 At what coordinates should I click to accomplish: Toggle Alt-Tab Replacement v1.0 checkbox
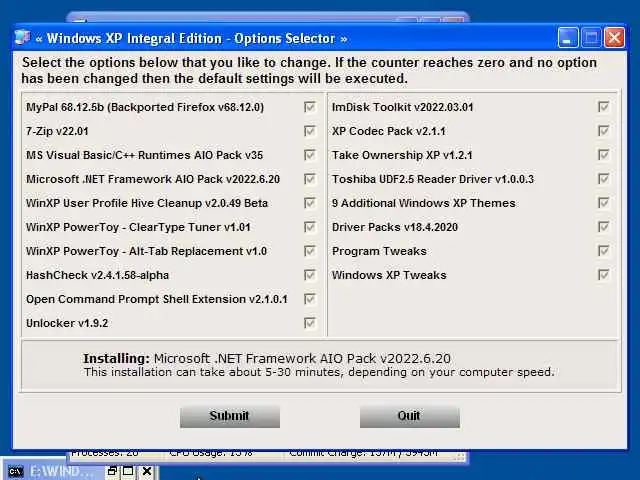click(x=310, y=251)
